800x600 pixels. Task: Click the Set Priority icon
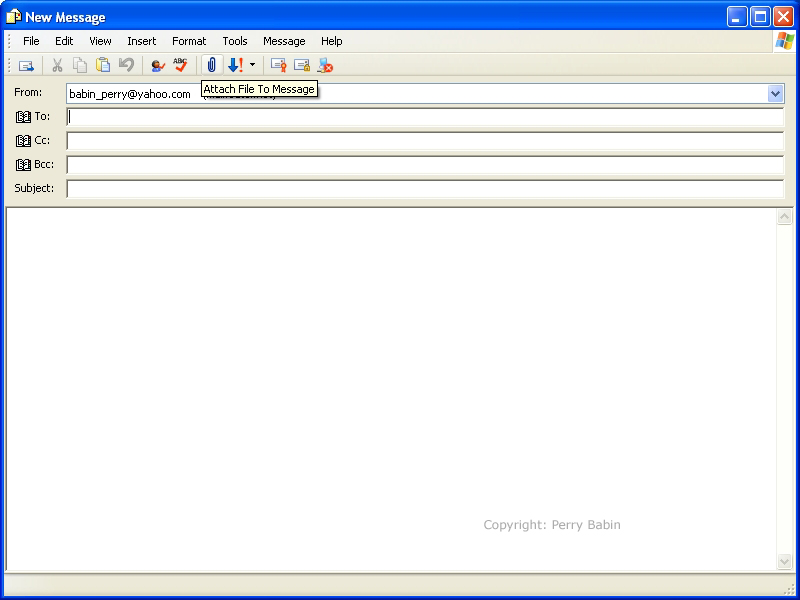235,65
